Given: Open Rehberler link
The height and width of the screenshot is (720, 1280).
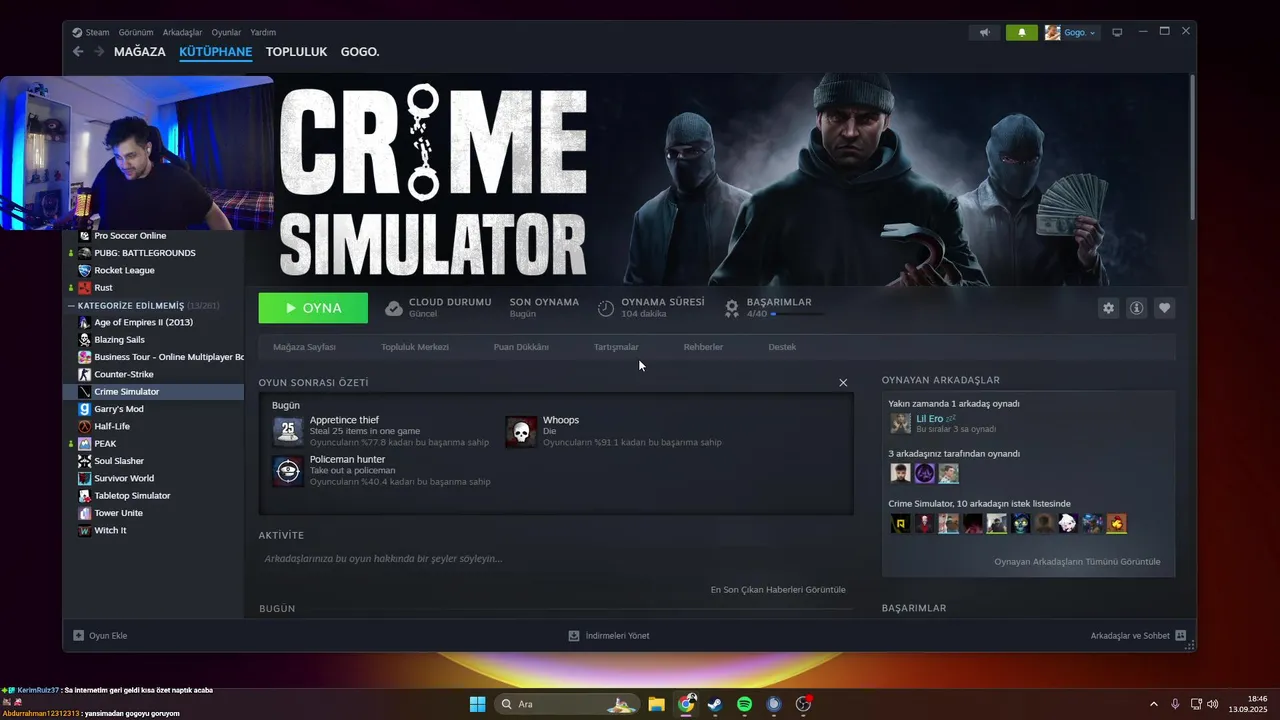Looking at the screenshot, I should point(703,347).
